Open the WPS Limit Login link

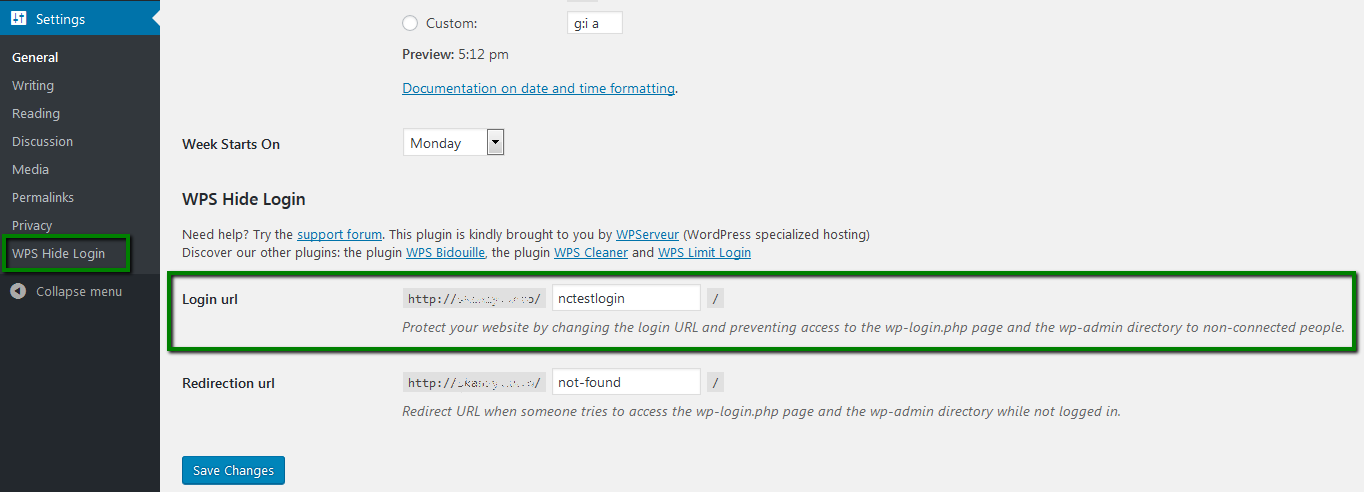(x=704, y=253)
